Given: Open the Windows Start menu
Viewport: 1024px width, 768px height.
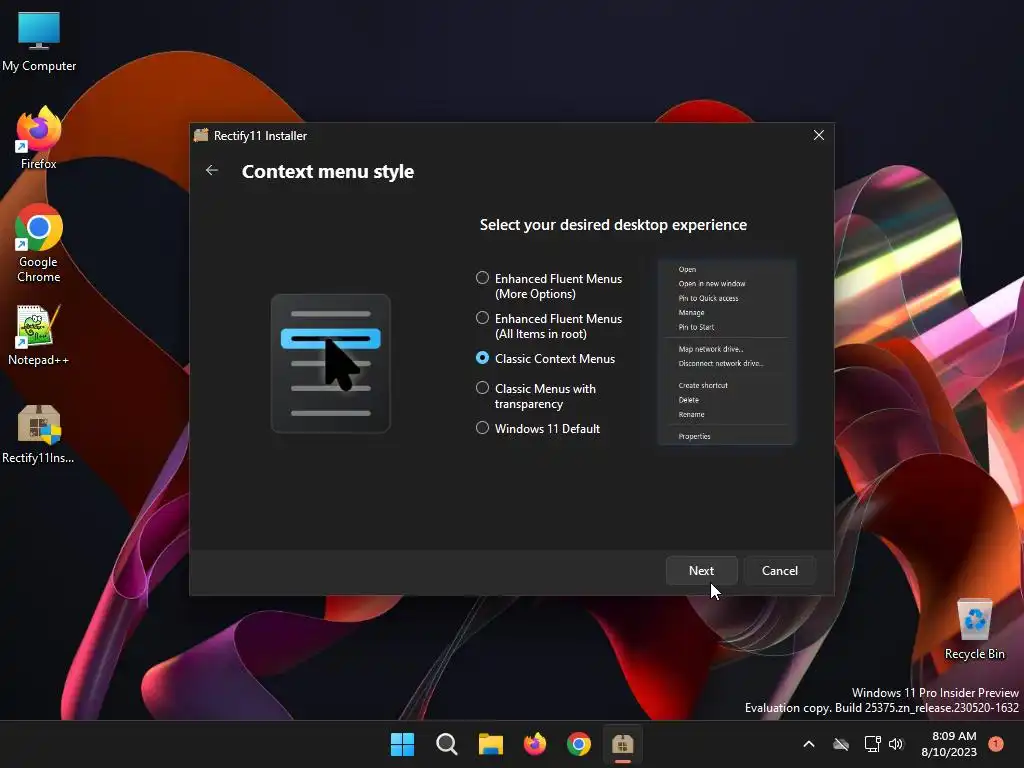Looking at the screenshot, I should 402,744.
